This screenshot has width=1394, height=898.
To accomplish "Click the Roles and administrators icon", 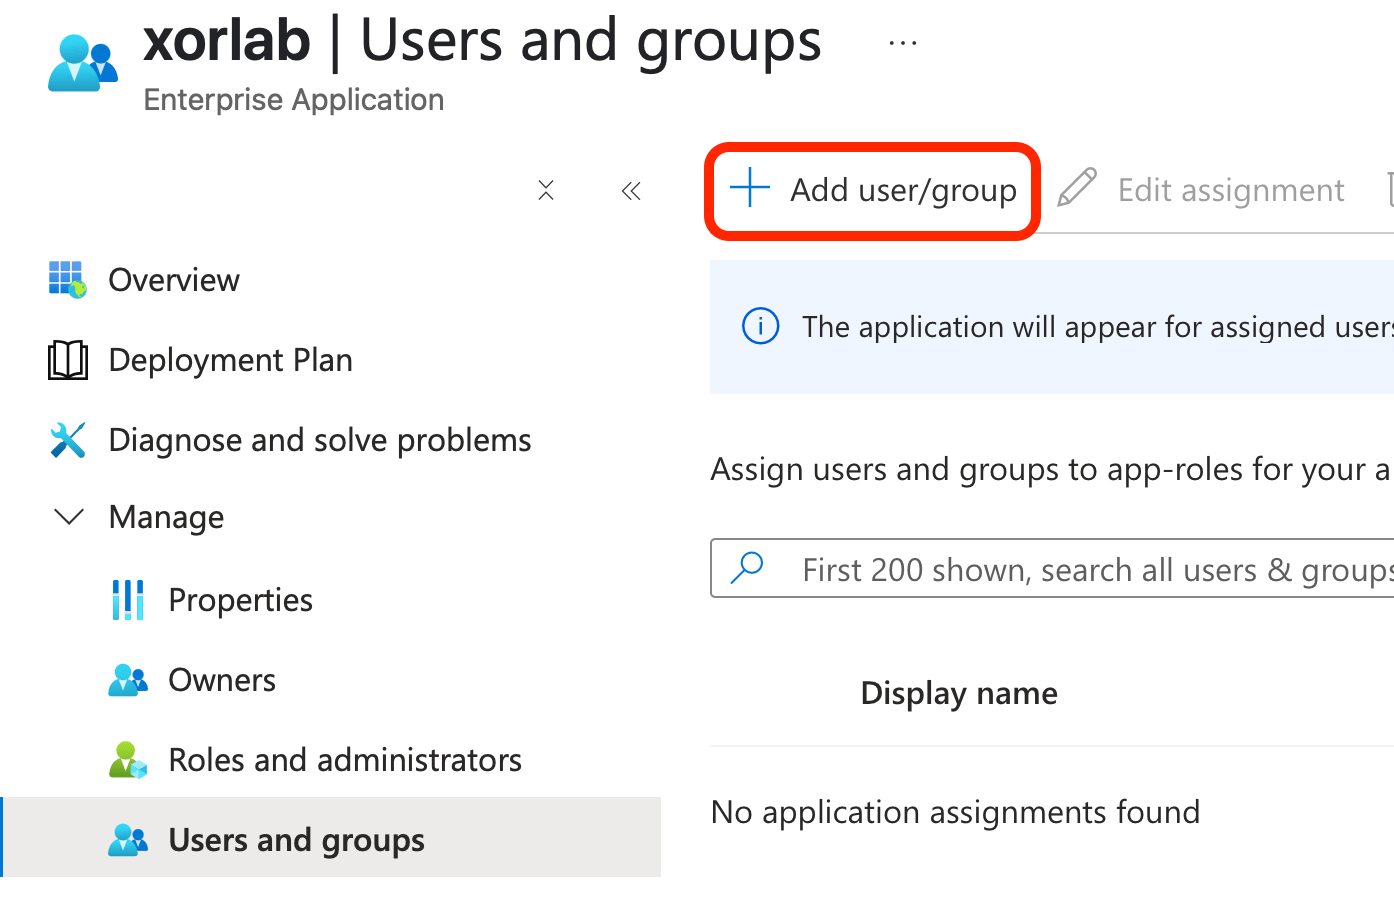I will tap(128, 760).
